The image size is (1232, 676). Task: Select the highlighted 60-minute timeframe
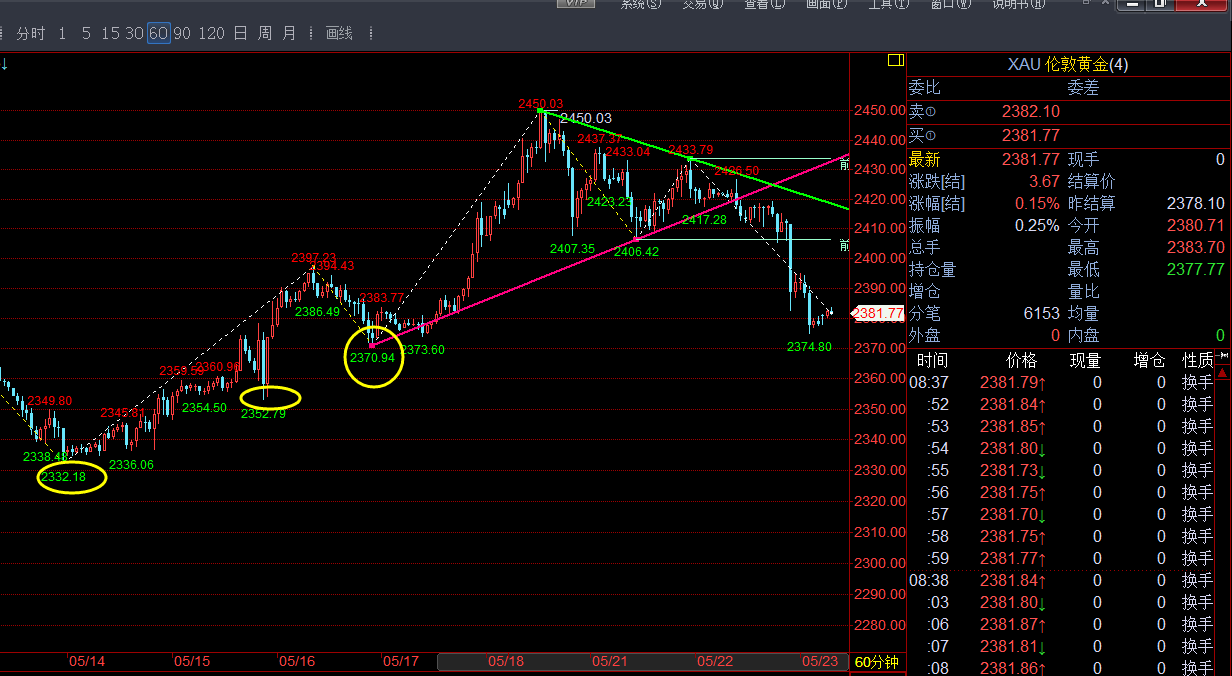click(158, 33)
